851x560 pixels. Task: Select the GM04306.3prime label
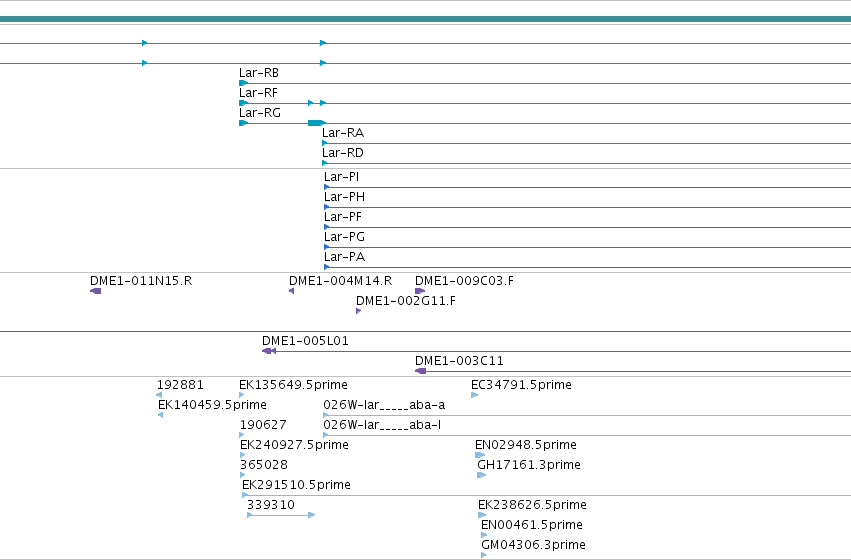pyautogui.click(x=534, y=545)
